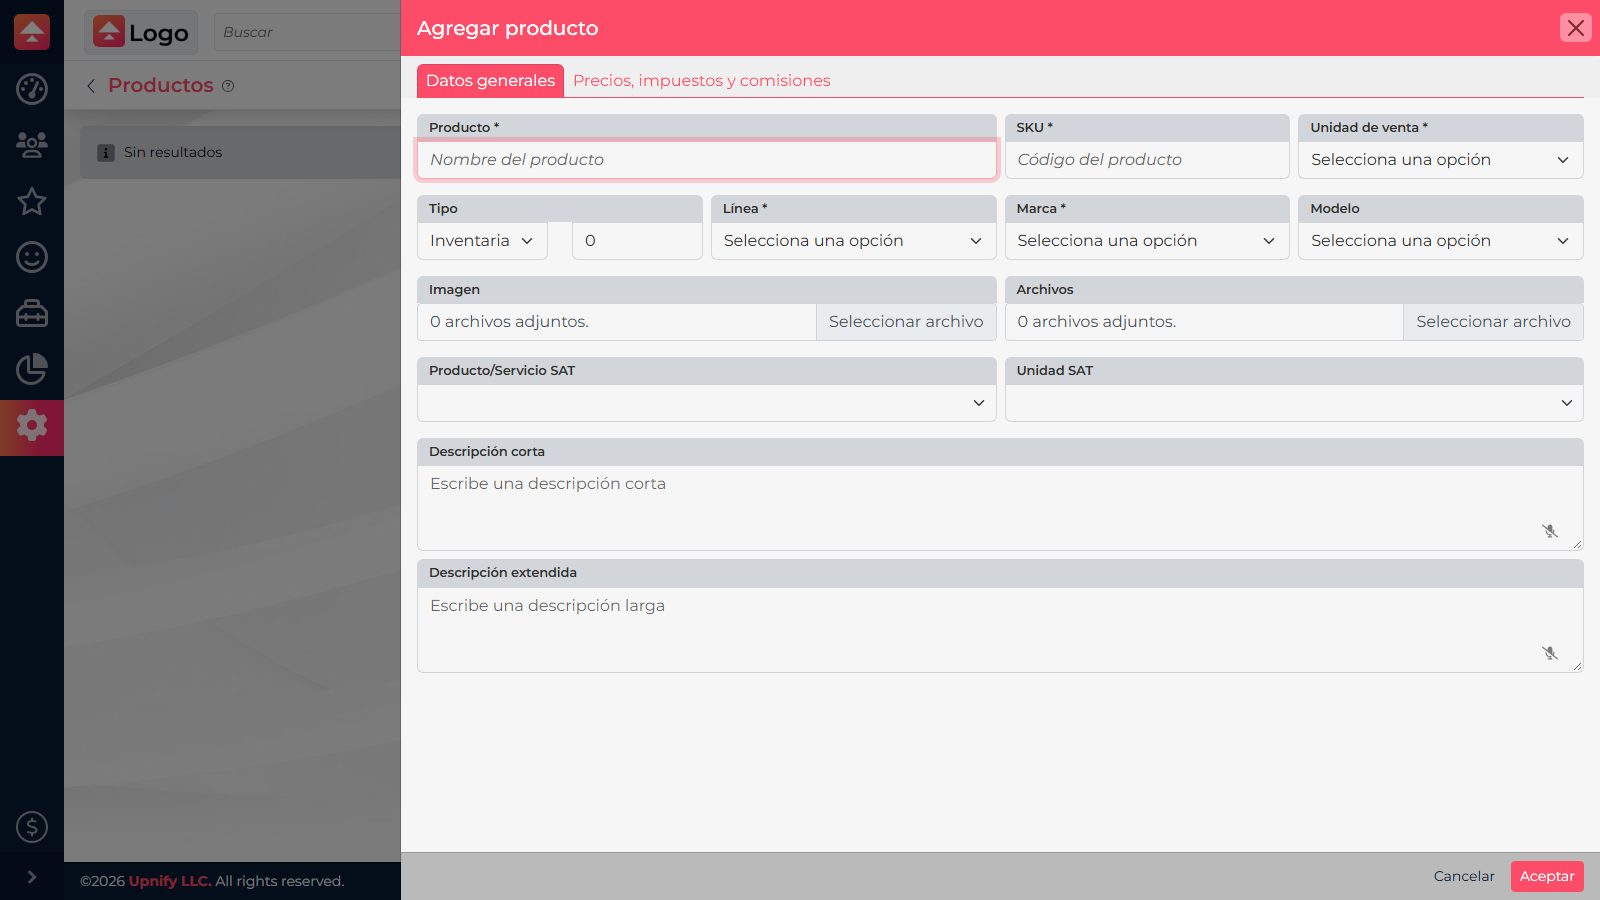Click the star favorites icon in sidebar
Screen dimensions: 1600x900
point(32,201)
